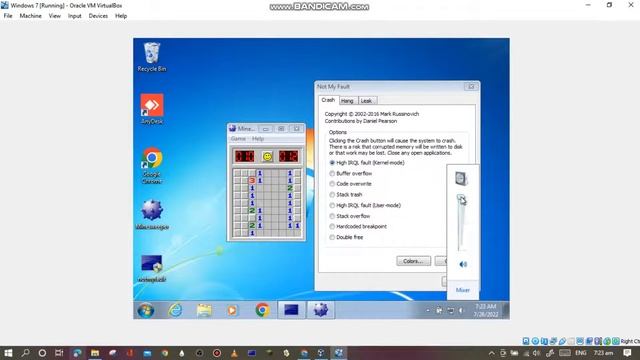
Task: Open the VirtualBox File menu
Action: [x=8, y=16]
